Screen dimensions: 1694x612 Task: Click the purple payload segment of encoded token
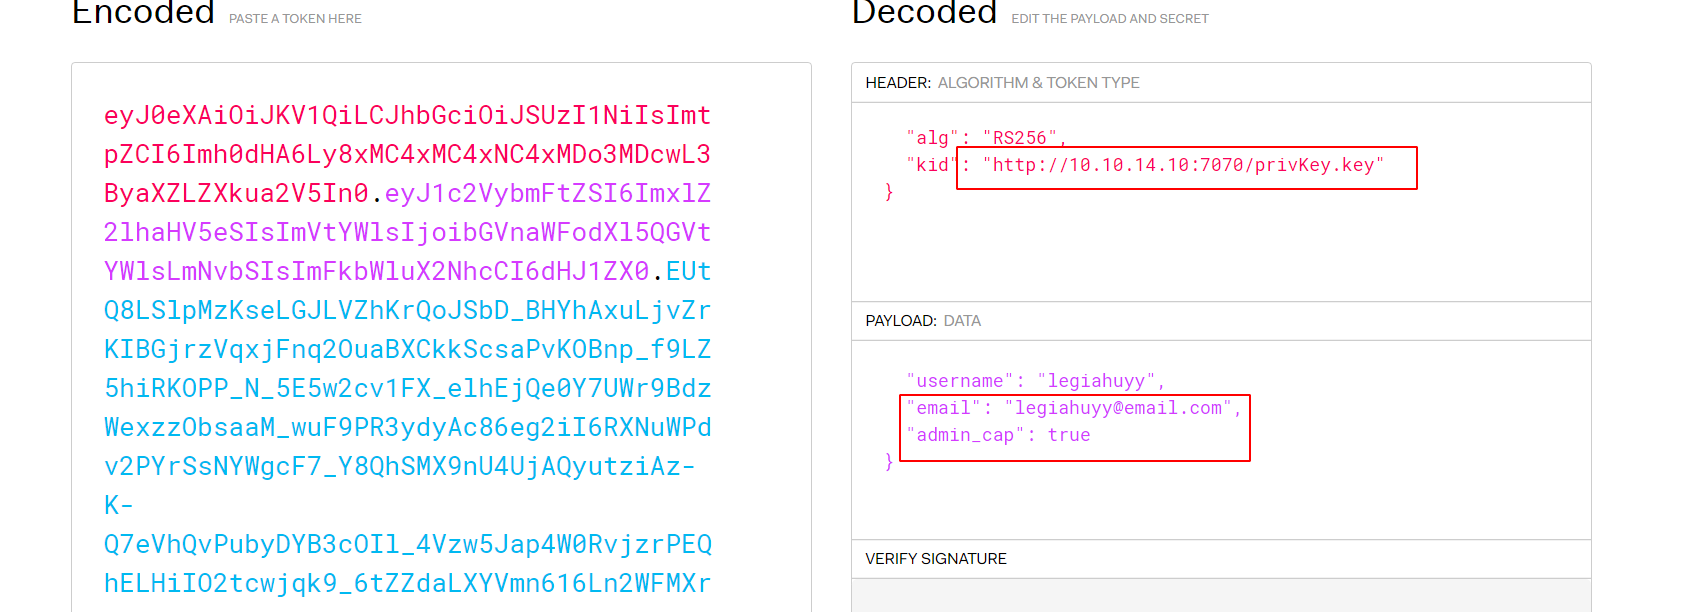(x=407, y=232)
